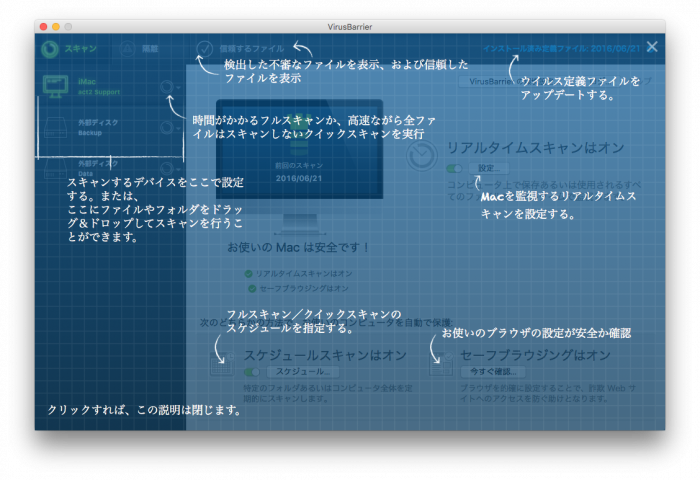Click the スケジュール... button
700x480 pixels.
pyautogui.click(x=303, y=371)
